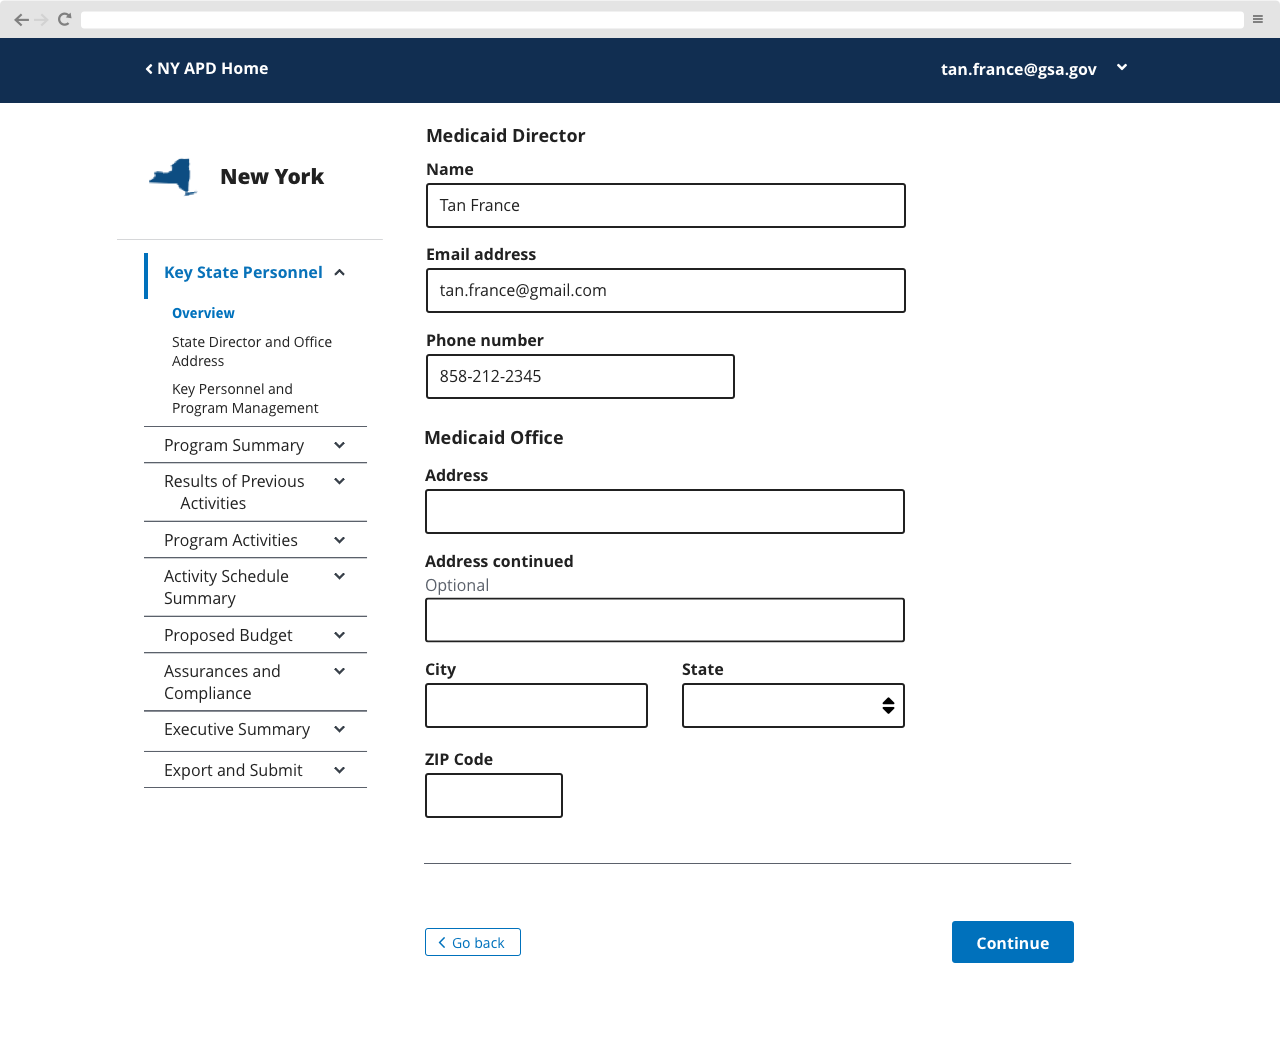Open Key Personnel and Program Management

tap(245, 398)
